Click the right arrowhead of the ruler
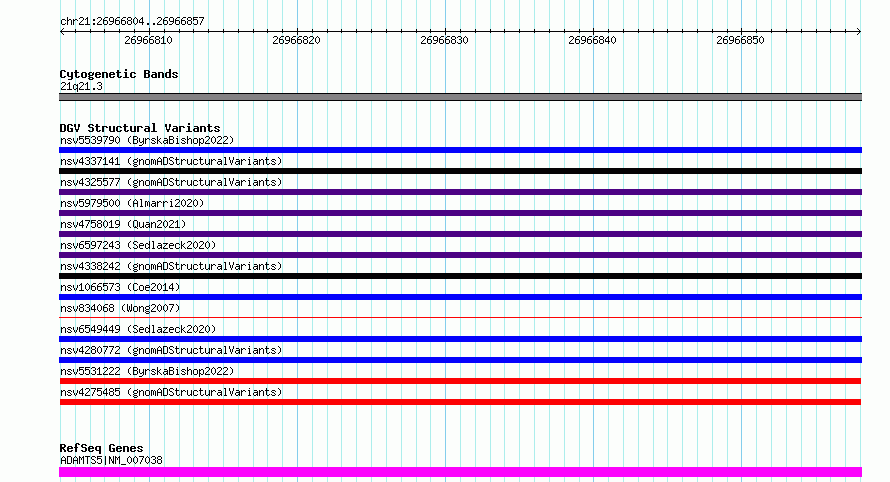890x482 pixels. click(859, 32)
